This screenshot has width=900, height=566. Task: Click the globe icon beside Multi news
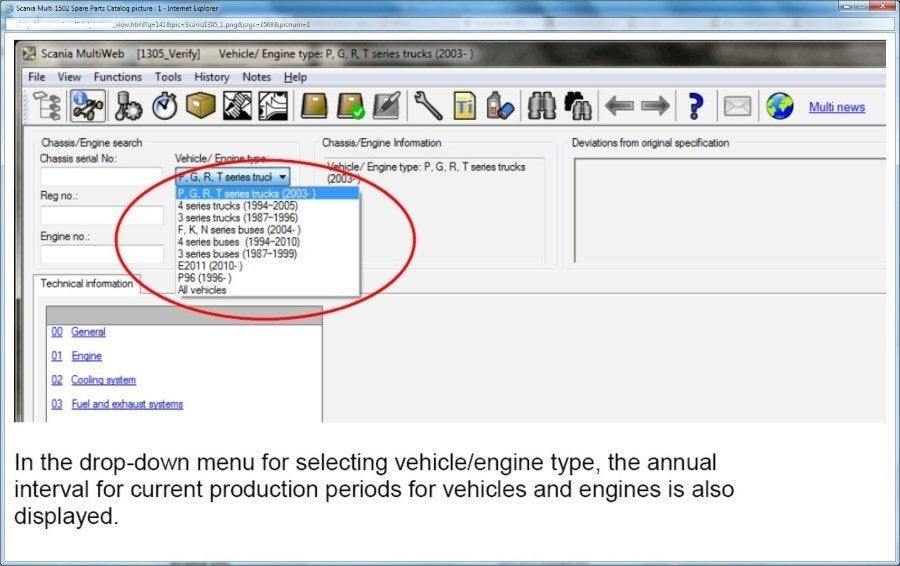[779, 106]
